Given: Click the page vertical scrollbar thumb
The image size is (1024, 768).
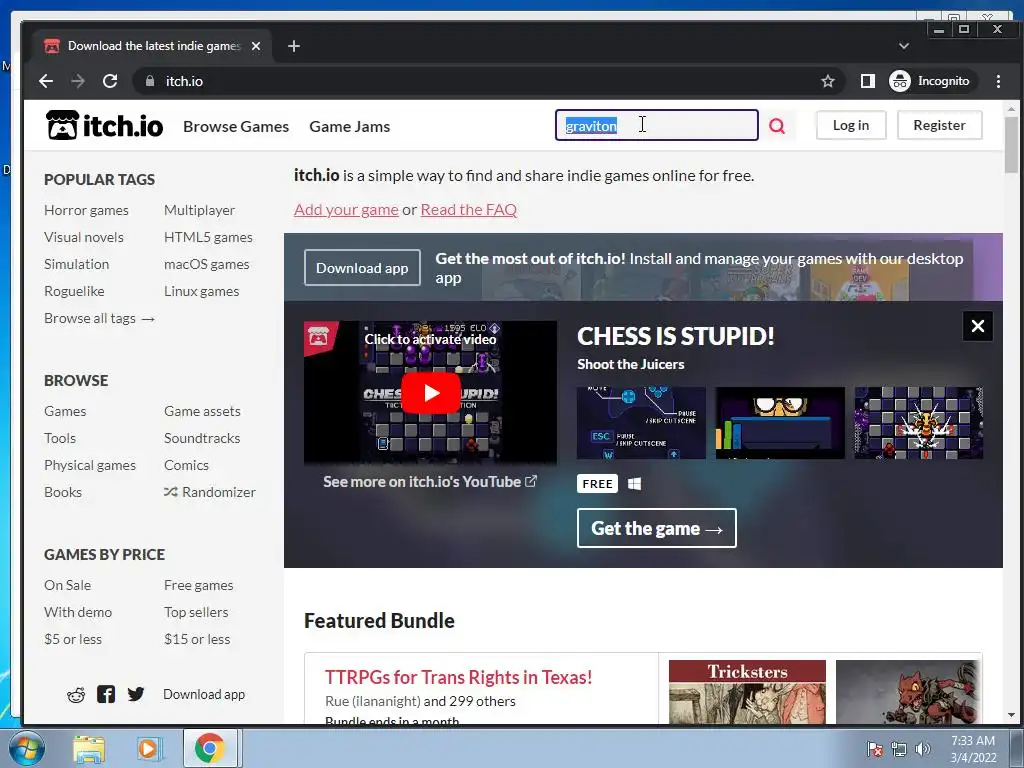Looking at the screenshot, I should (x=1011, y=145).
